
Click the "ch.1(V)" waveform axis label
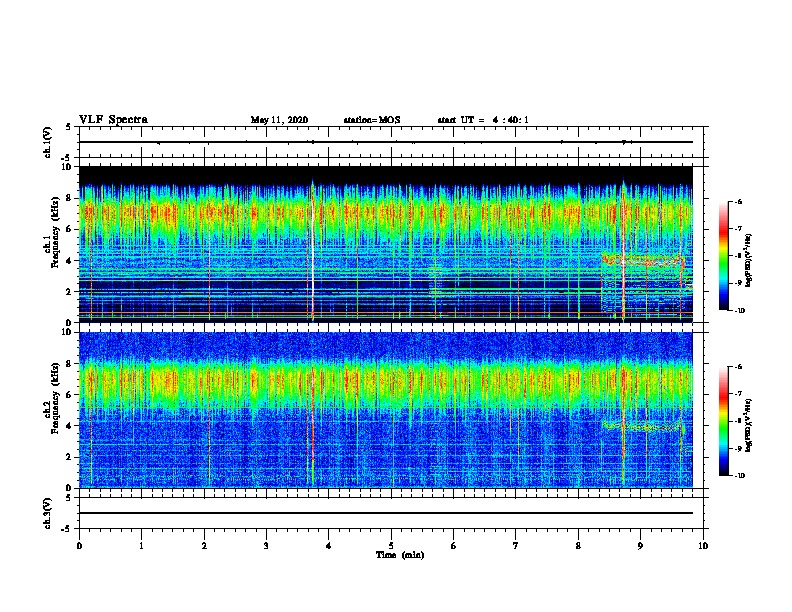48,142
